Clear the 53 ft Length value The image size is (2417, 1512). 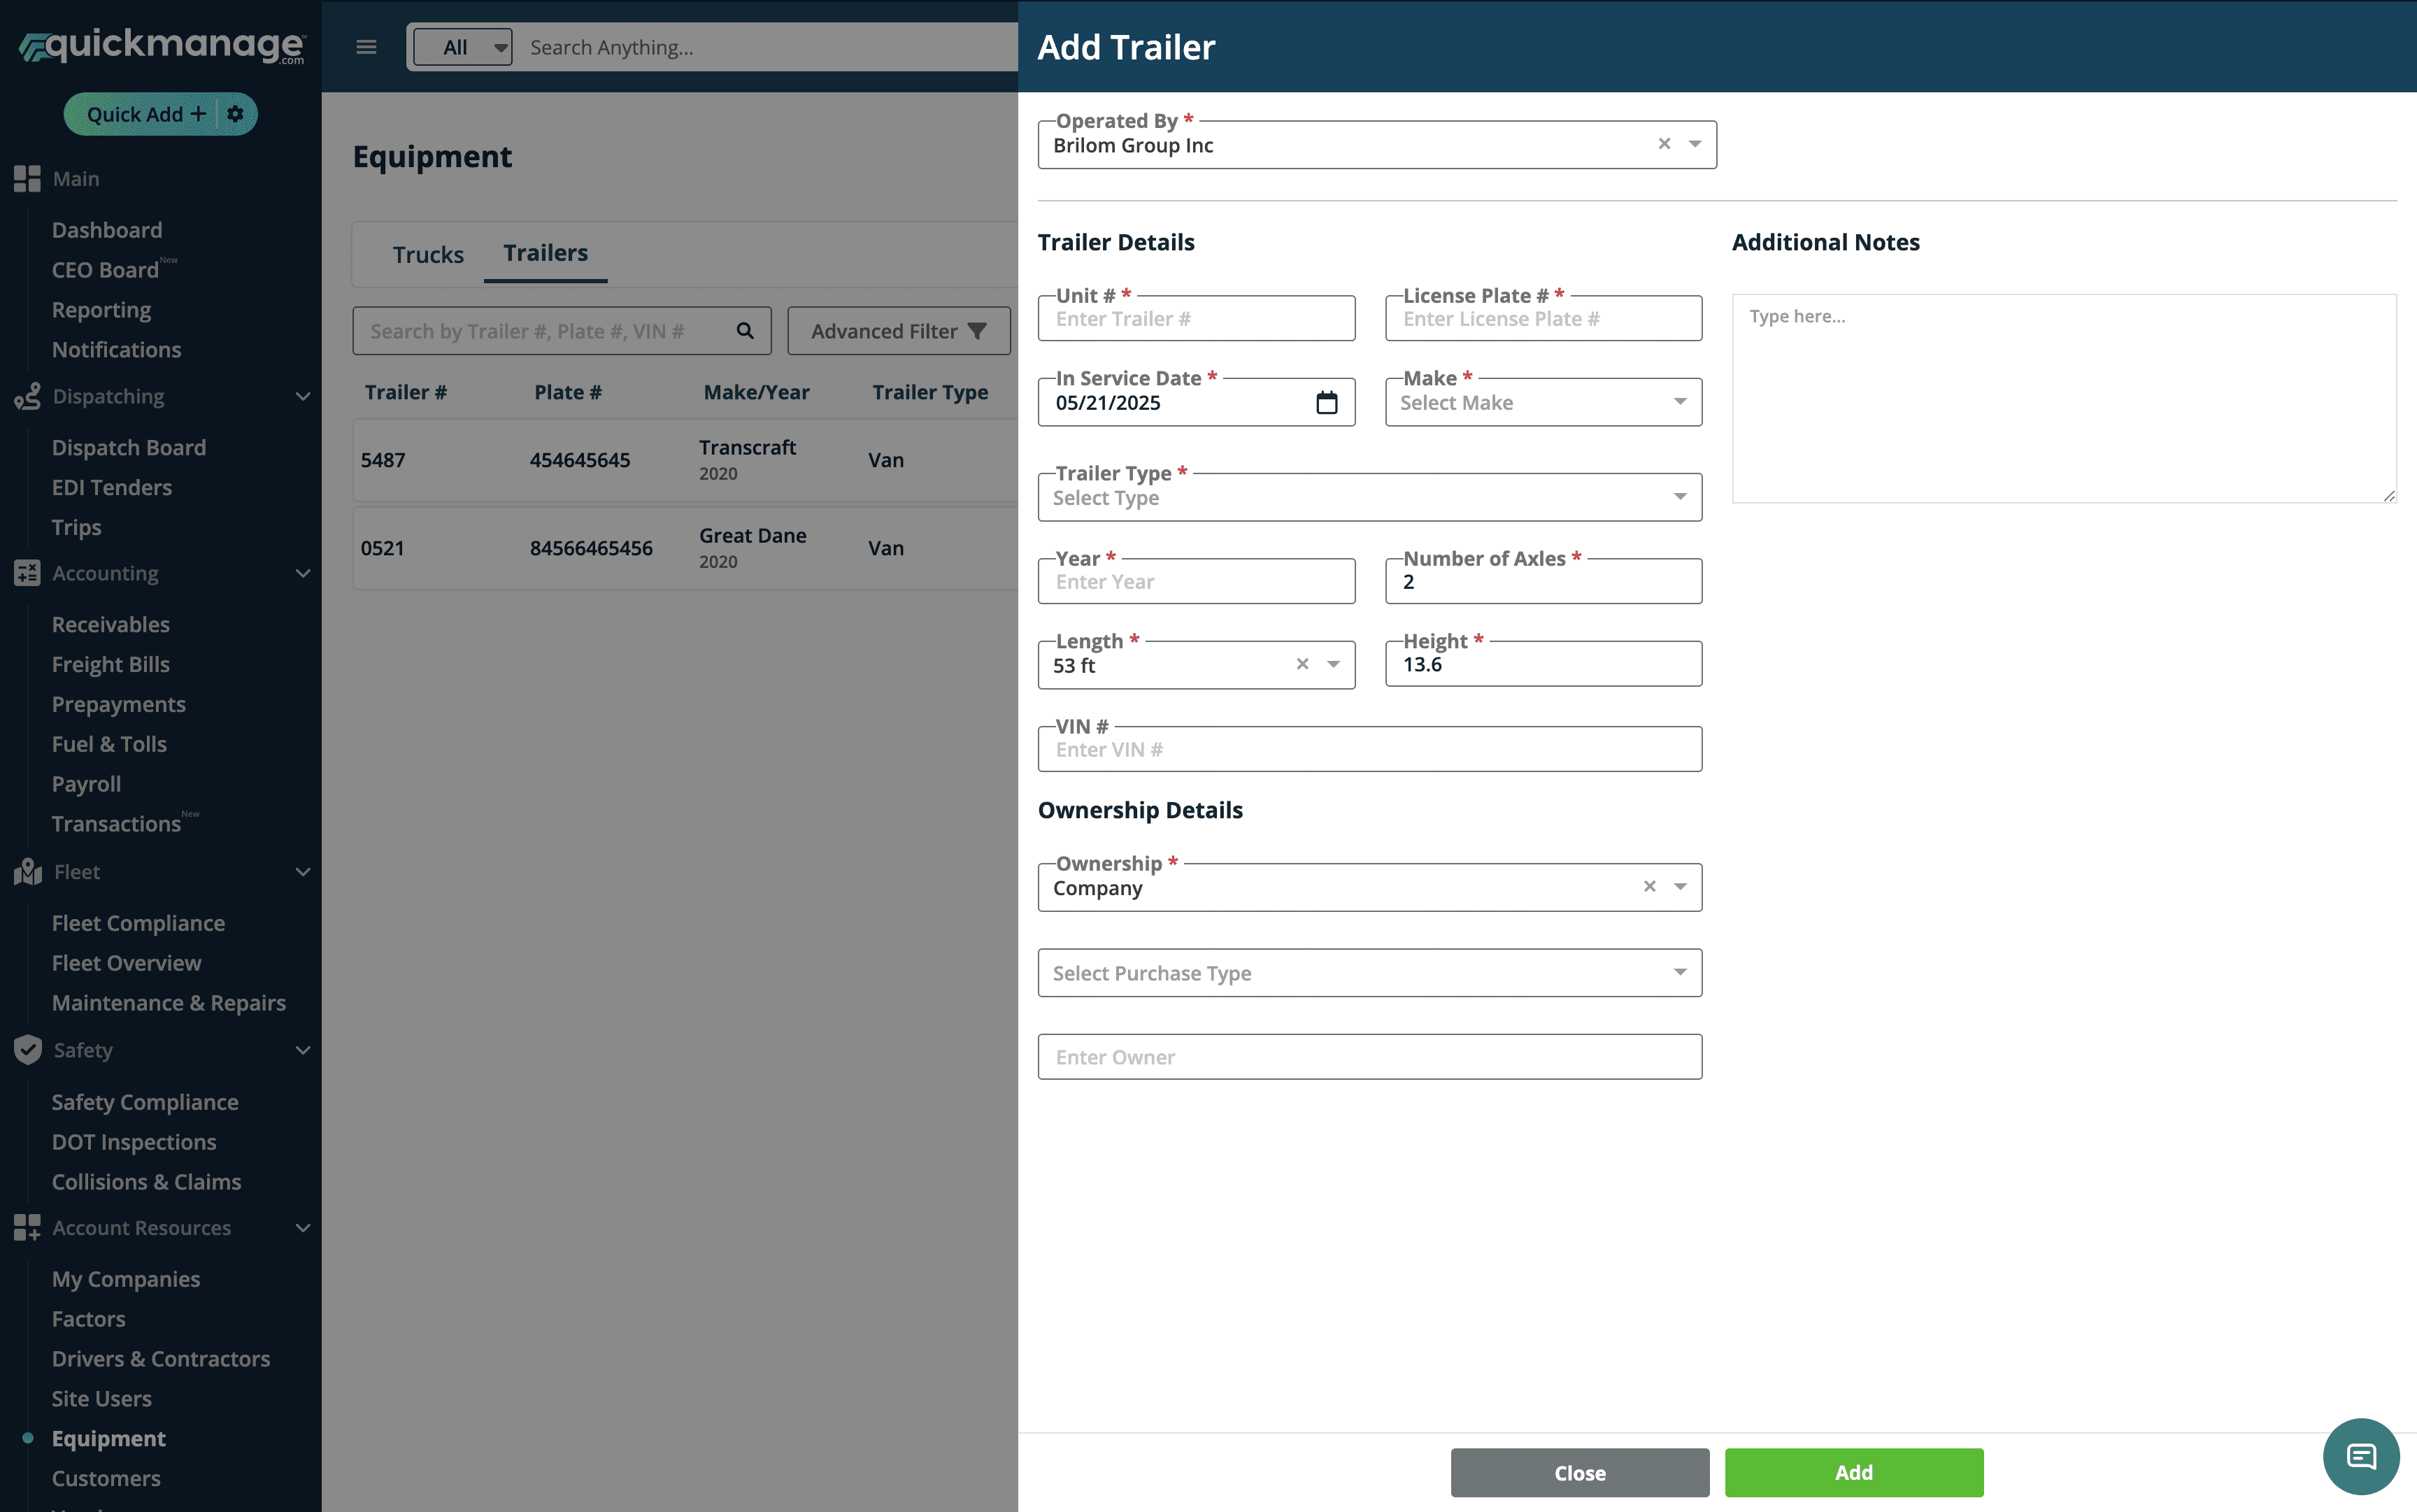coord(1302,664)
